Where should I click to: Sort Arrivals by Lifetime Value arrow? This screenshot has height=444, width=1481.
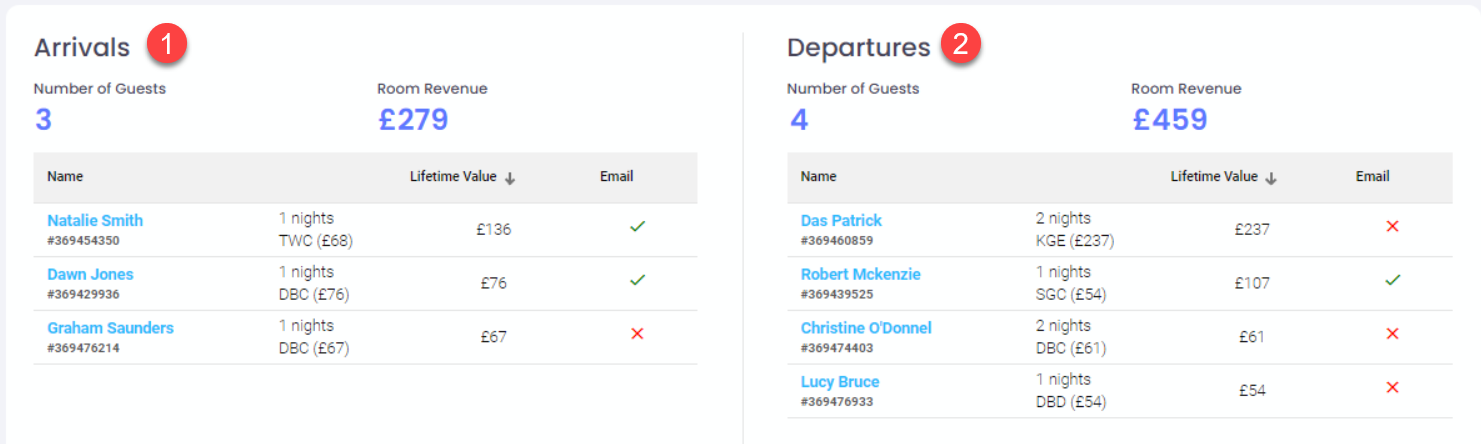click(x=510, y=178)
